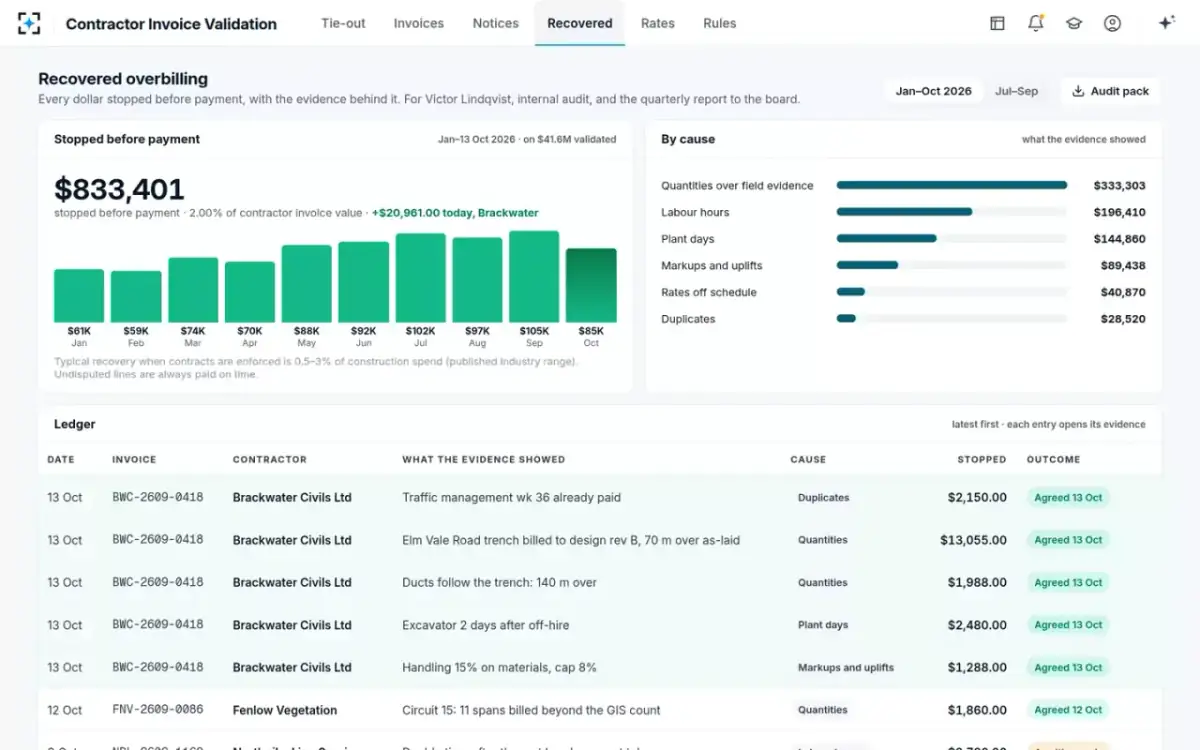The width and height of the screenshot is (1200, 750).
Task: Click the October $85K bar
Action: tap(591, 285)
